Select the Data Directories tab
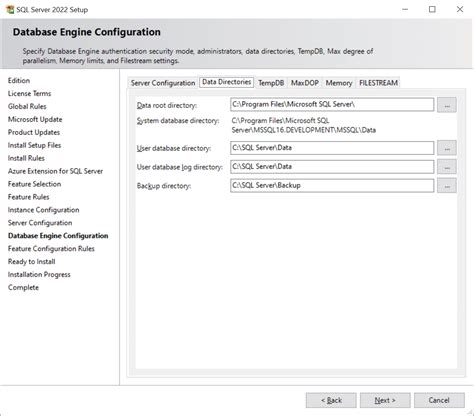 [x=227, y=82]
